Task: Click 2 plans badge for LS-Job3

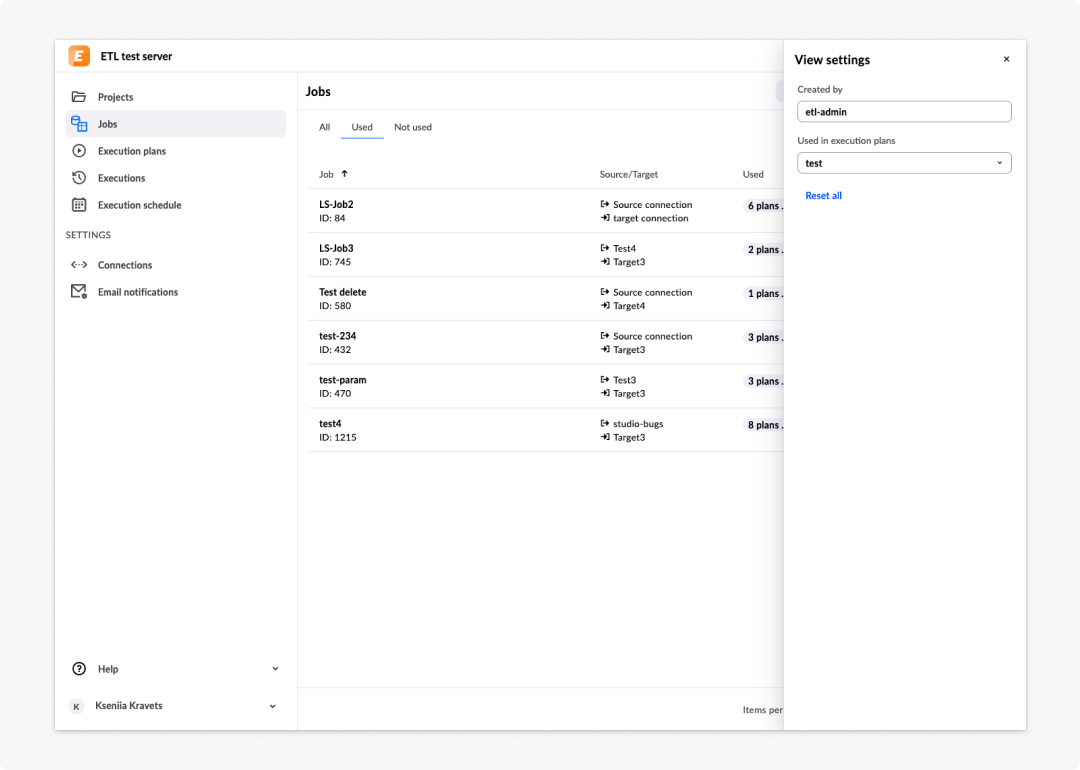Action: pos(763,249)
